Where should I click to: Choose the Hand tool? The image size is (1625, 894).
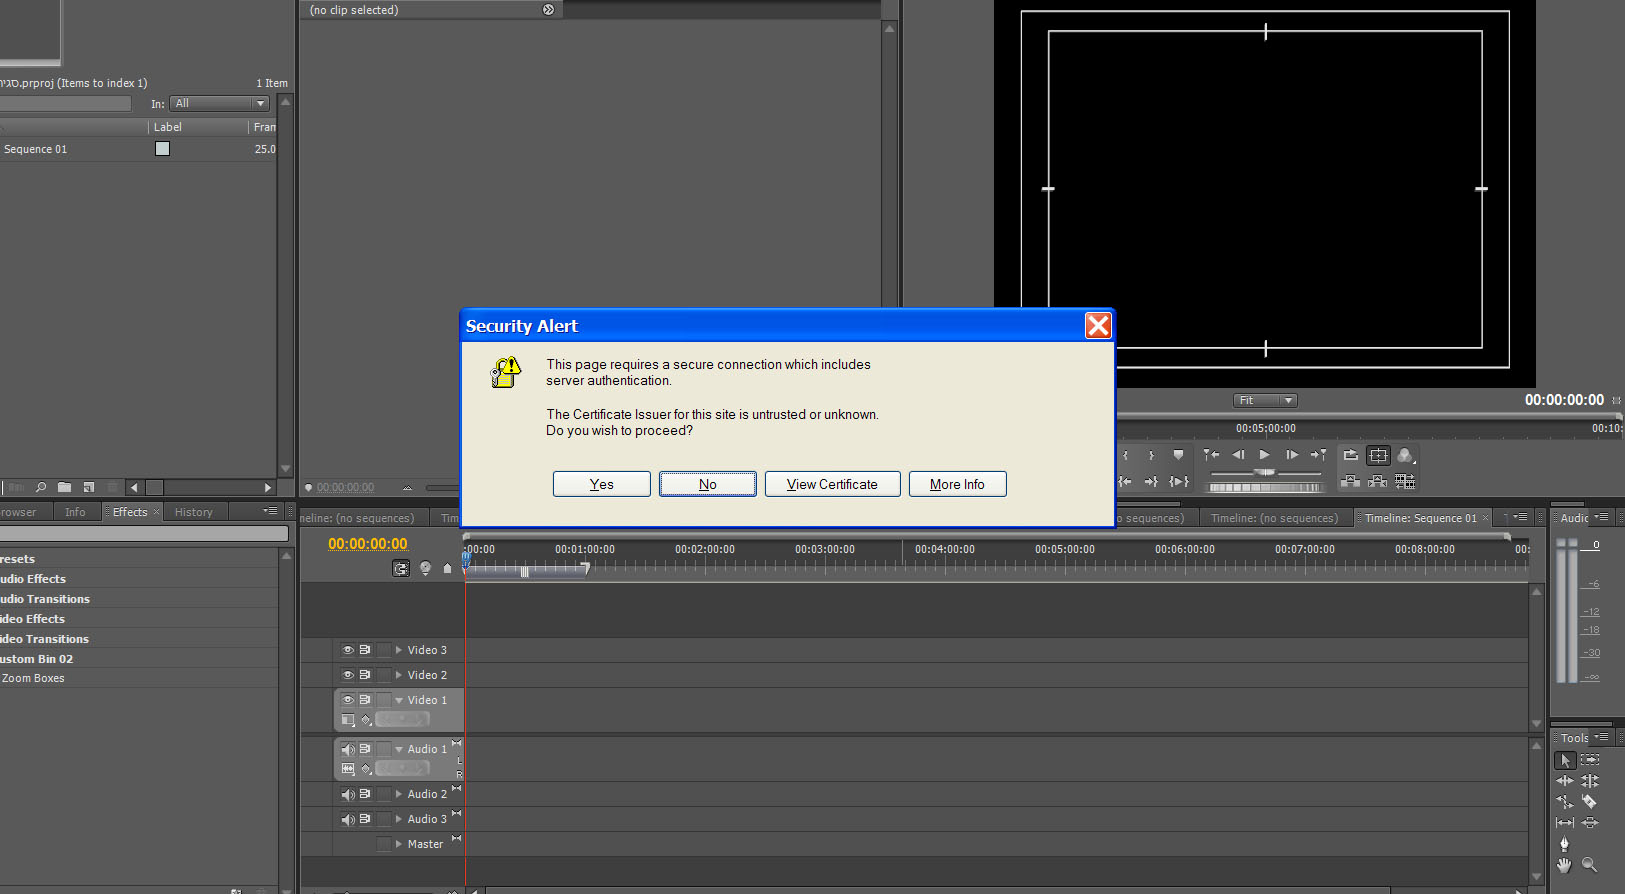(x=1565, y=865)
